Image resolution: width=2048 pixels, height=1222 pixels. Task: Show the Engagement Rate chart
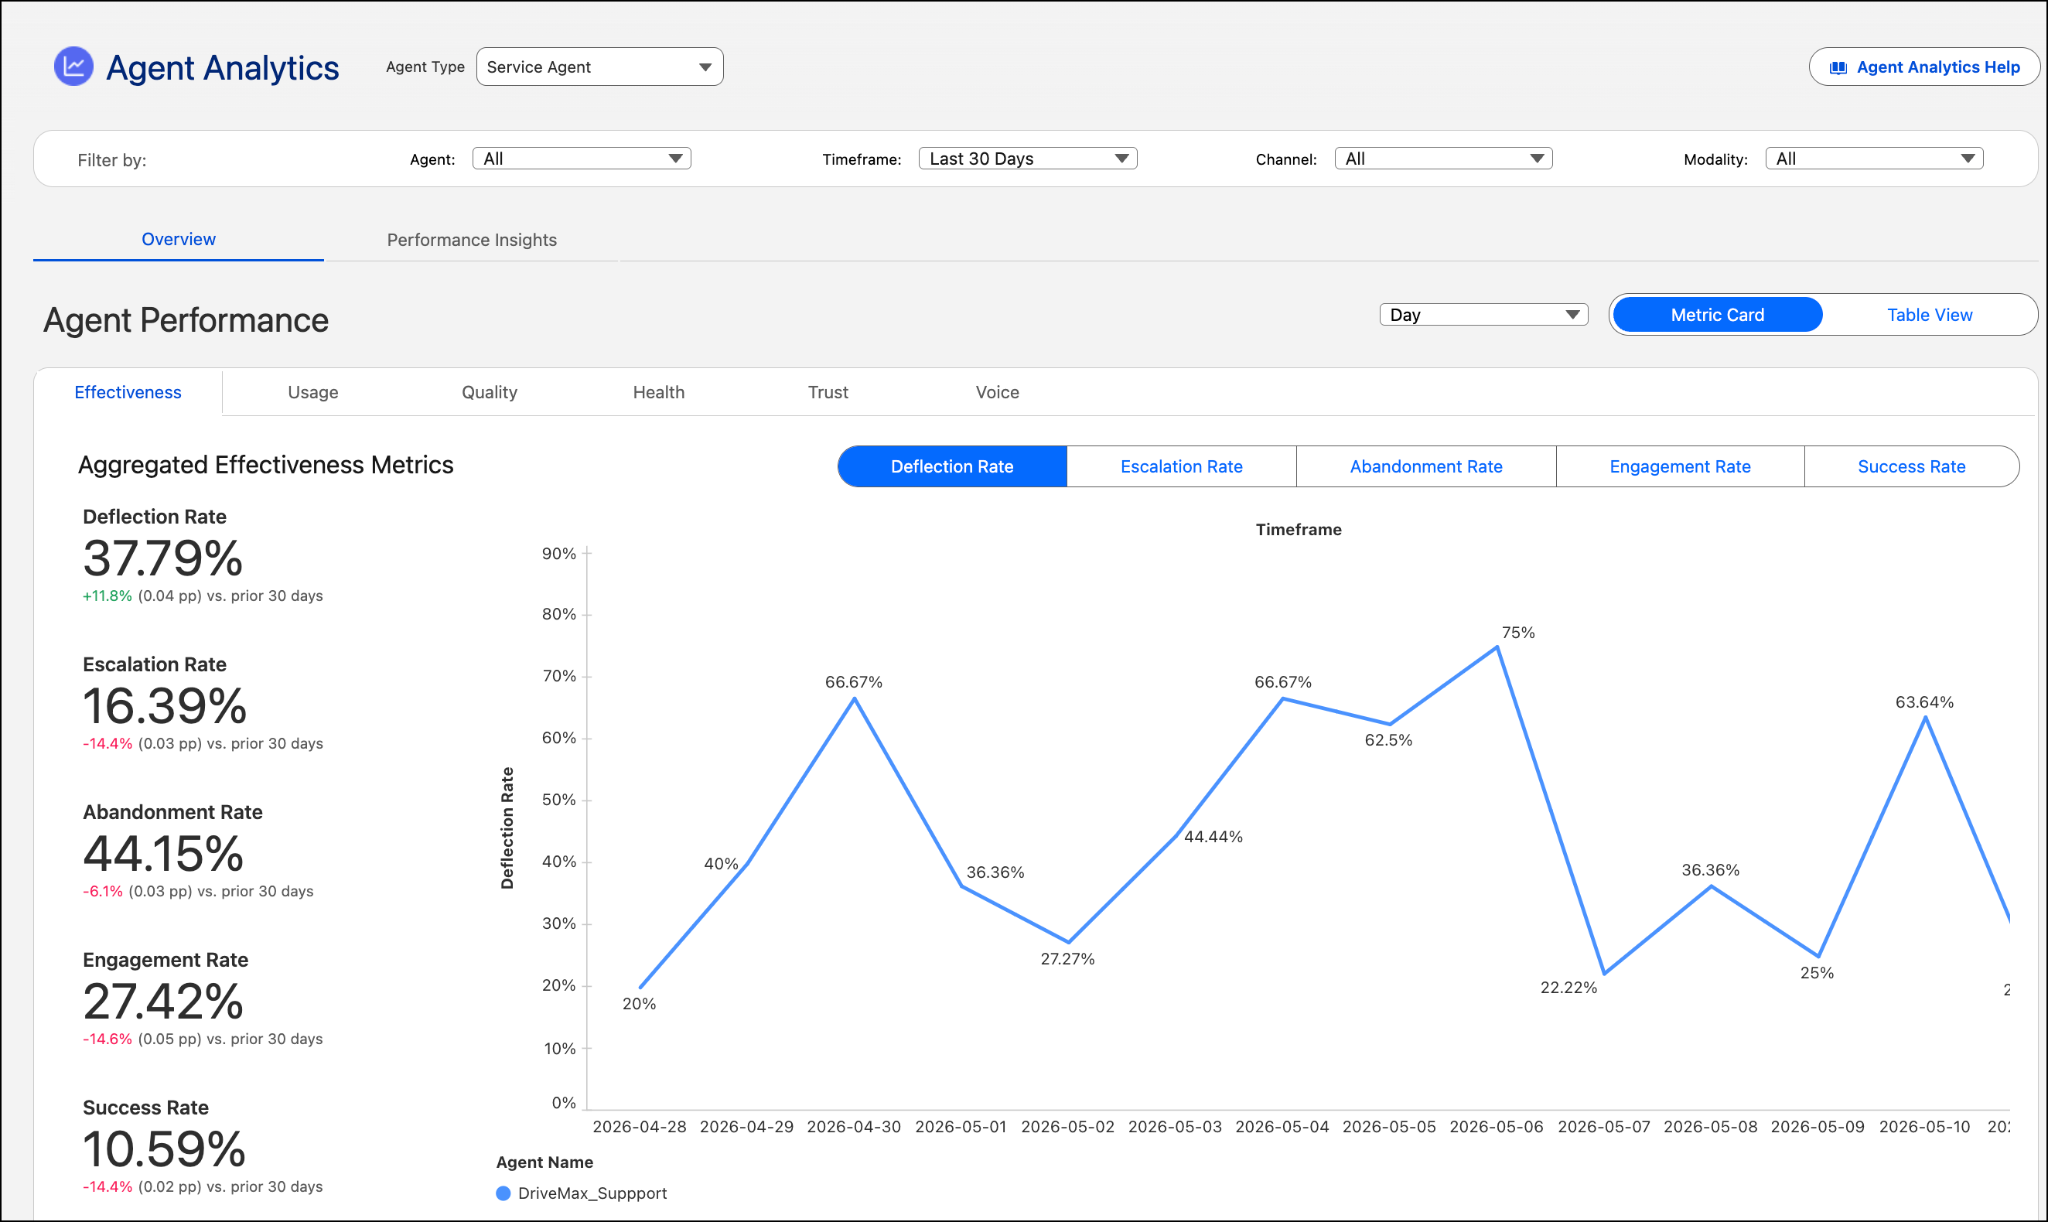(x=1680, y=467)
